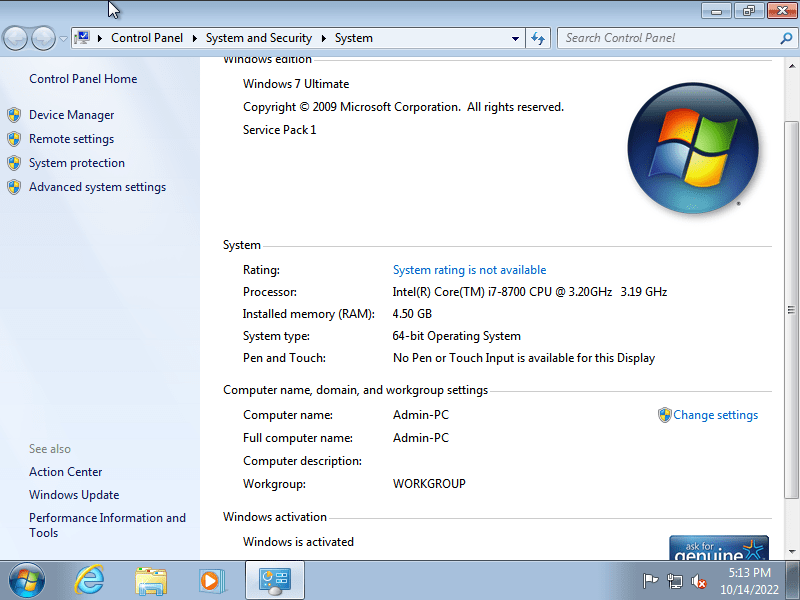Open the address bar history dropdown
Image resolution: width=800 pixels, height=600 pixels.
[515, 38]
